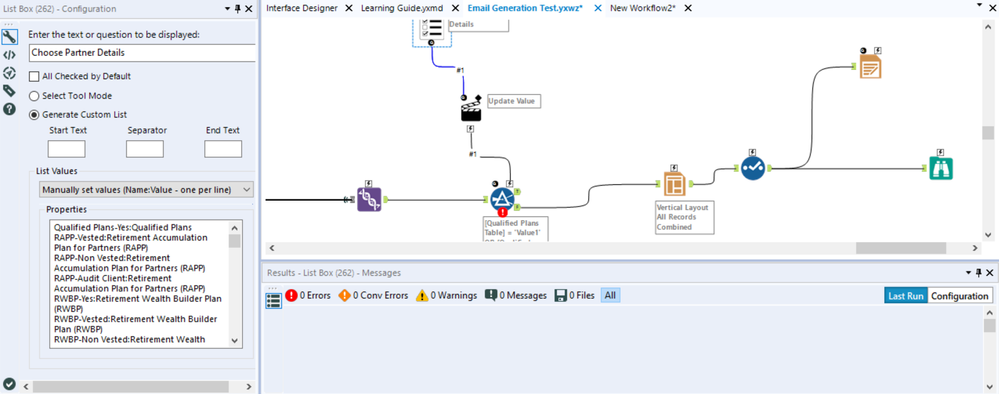The height and width of the screenshot is (394, 999).
Task: Click the Qualified Plans-Yes line in Properties
Action: pos(123,227)
